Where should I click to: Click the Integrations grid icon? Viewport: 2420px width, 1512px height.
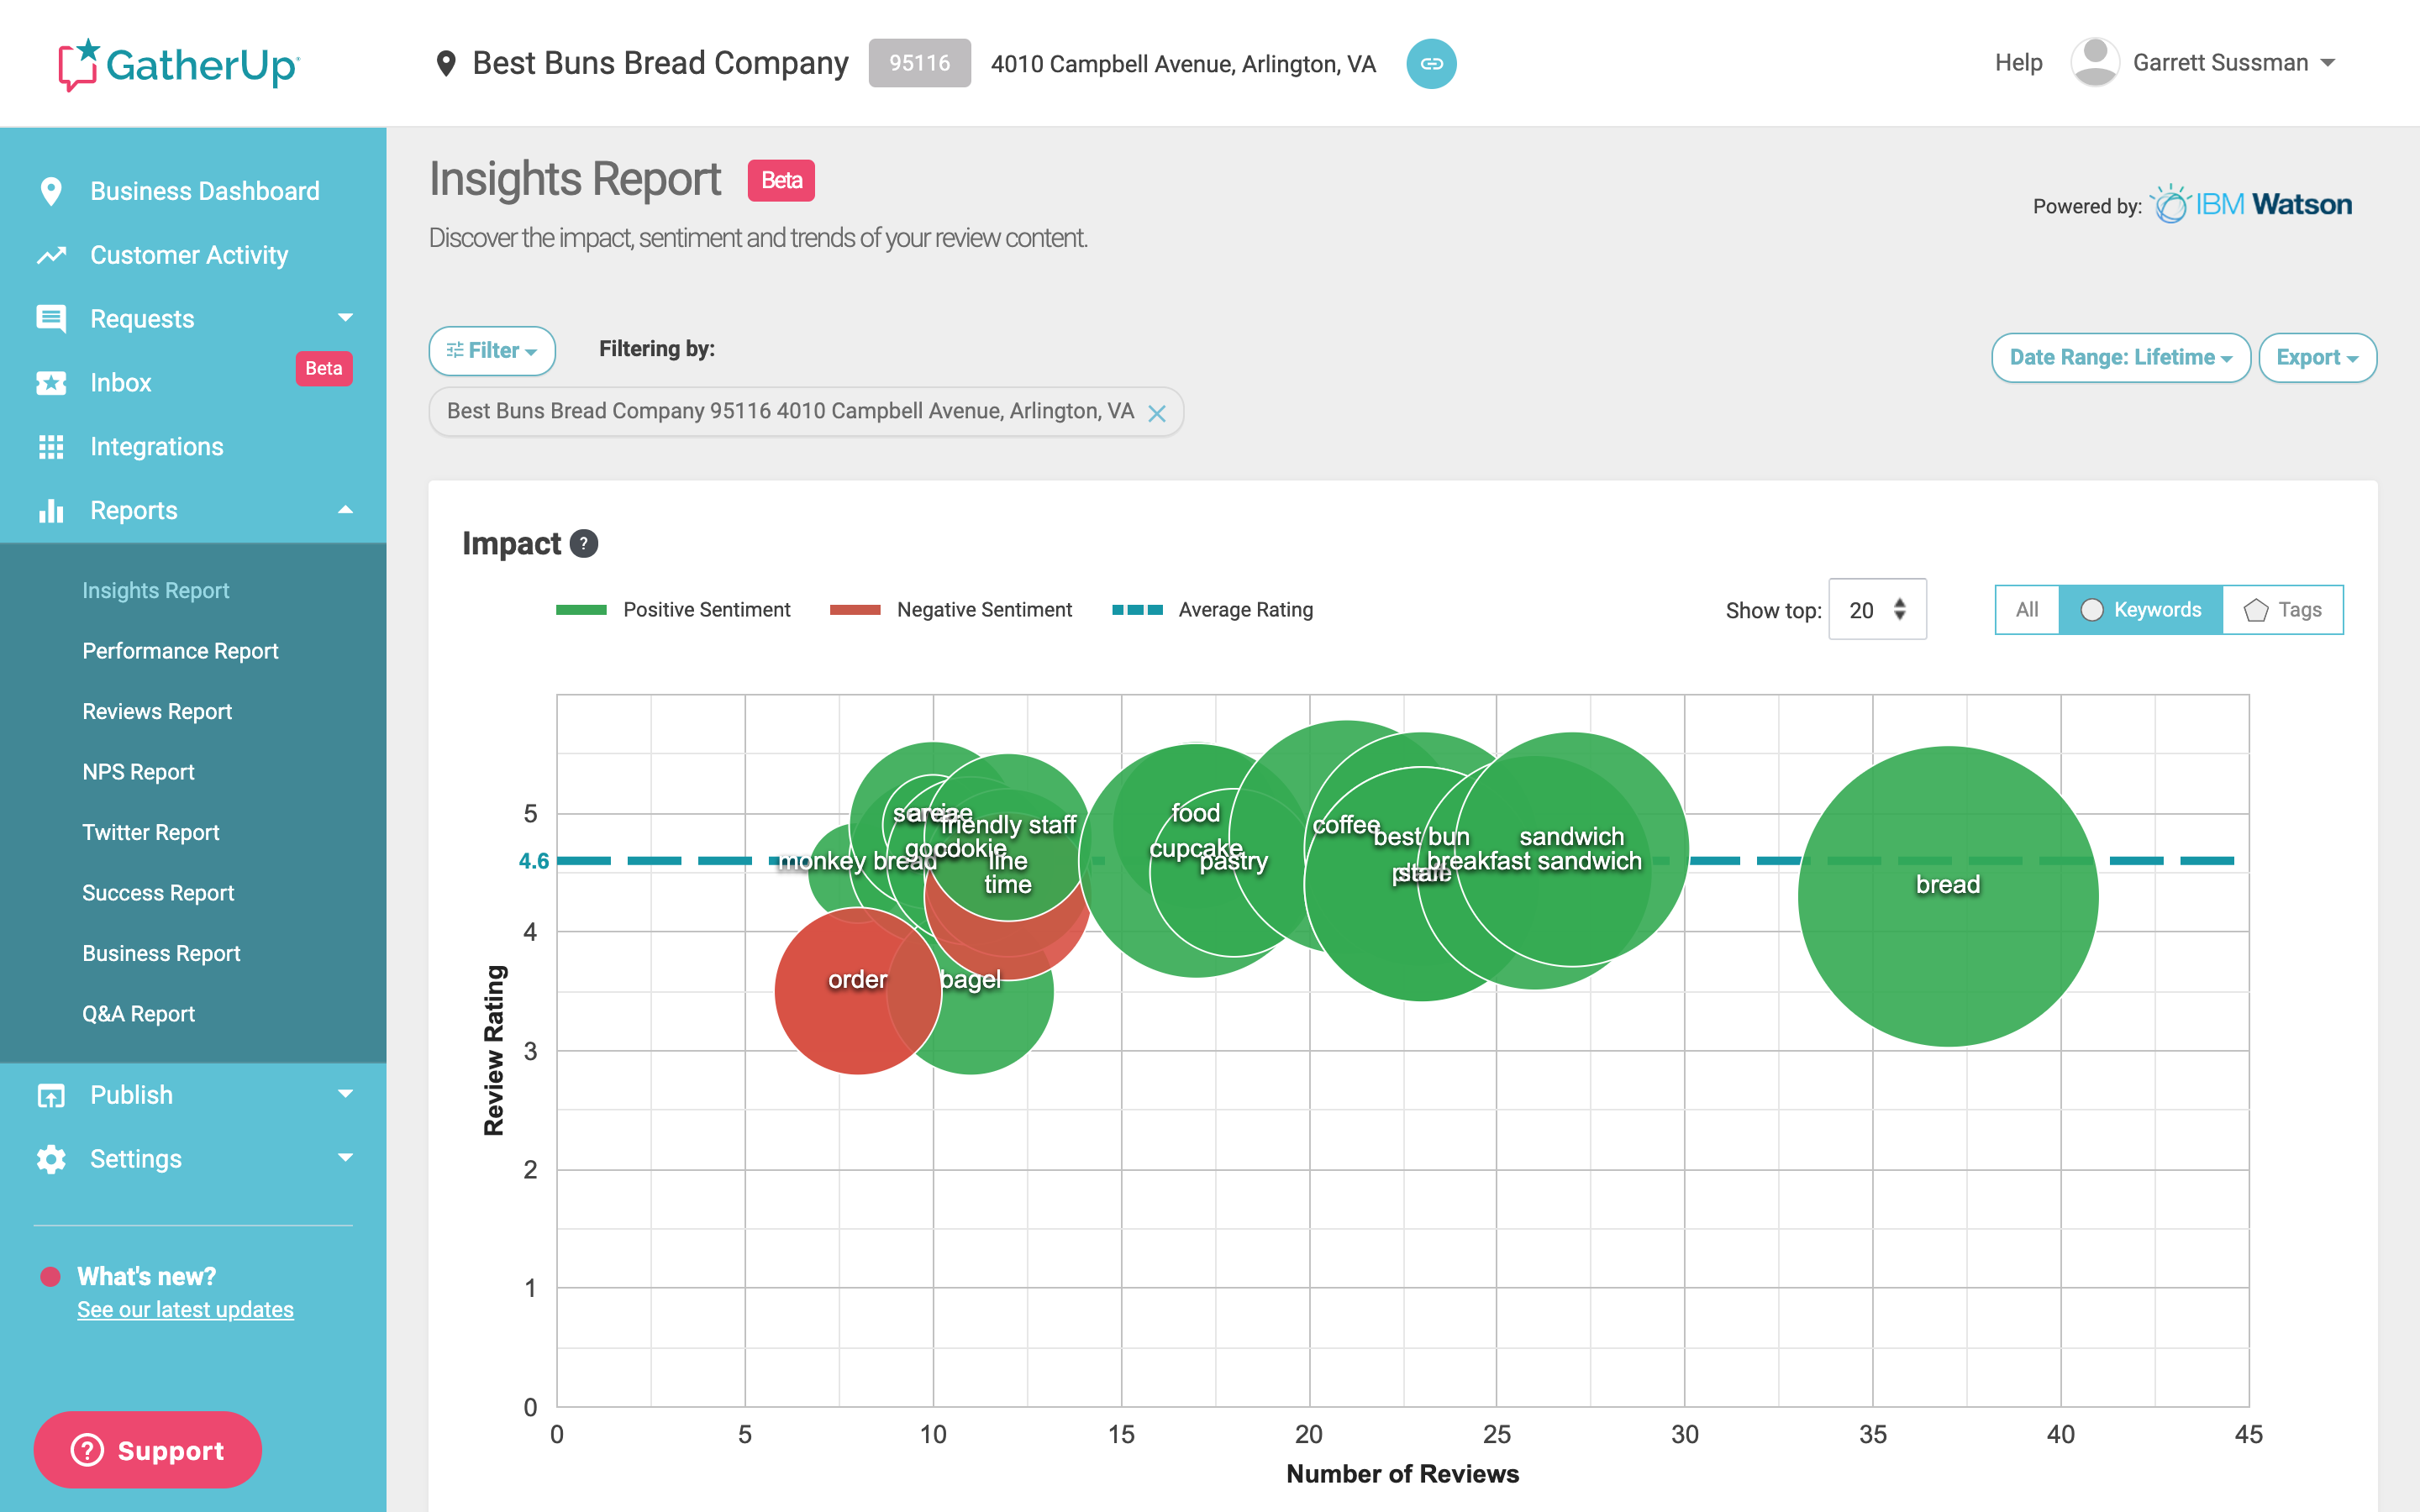pos(51,447)
